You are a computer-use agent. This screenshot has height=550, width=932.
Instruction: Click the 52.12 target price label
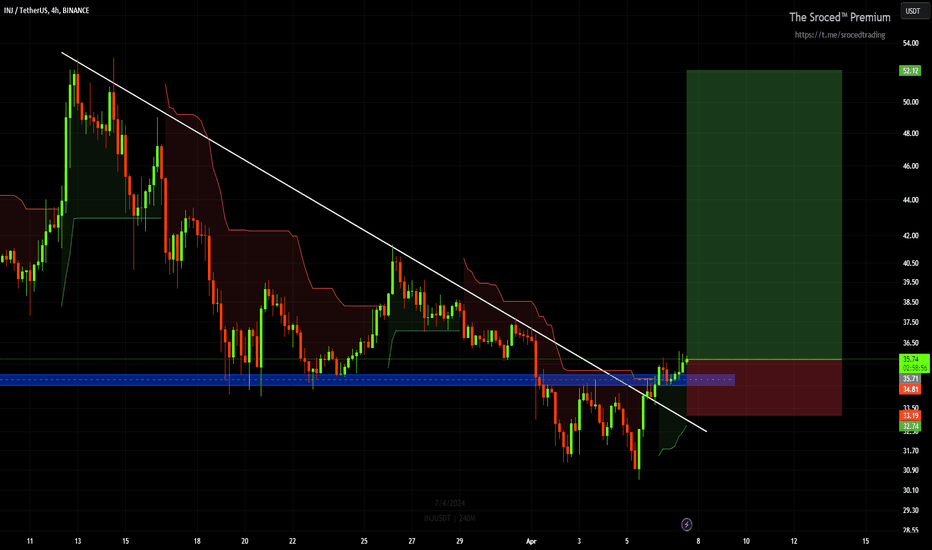(911, 71)
